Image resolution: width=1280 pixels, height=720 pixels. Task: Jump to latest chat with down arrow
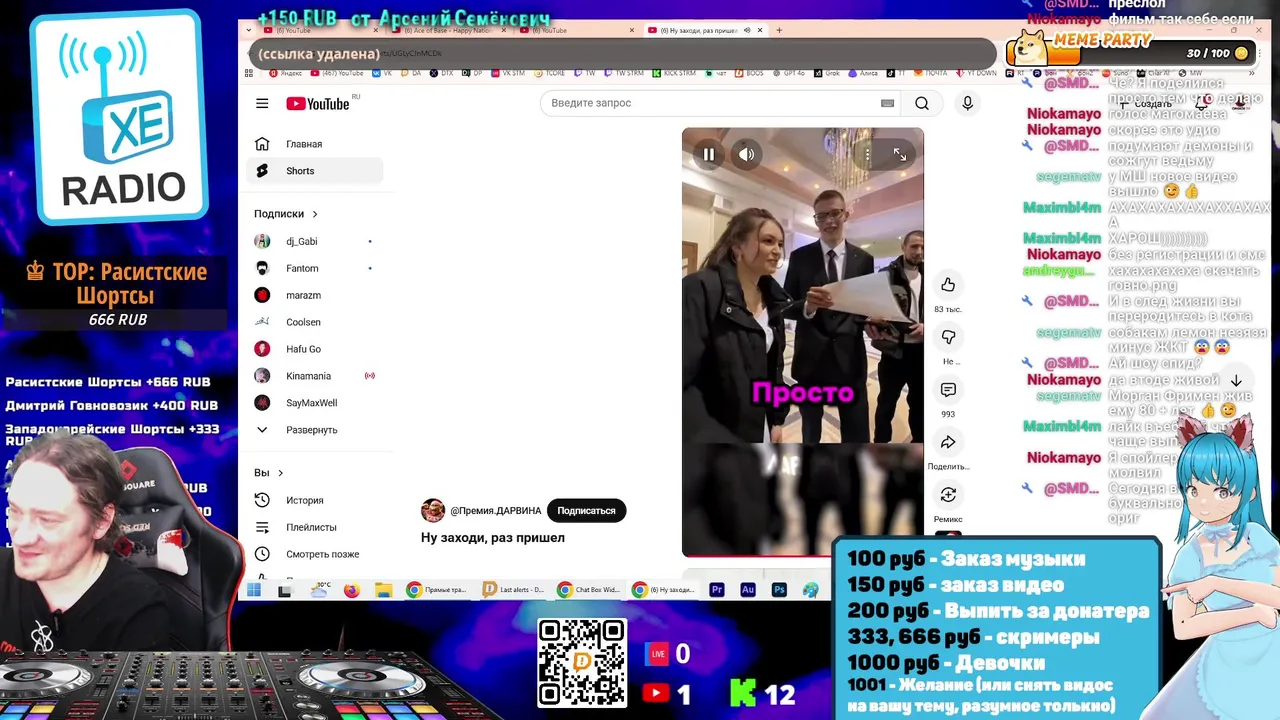pos(1236,381)
